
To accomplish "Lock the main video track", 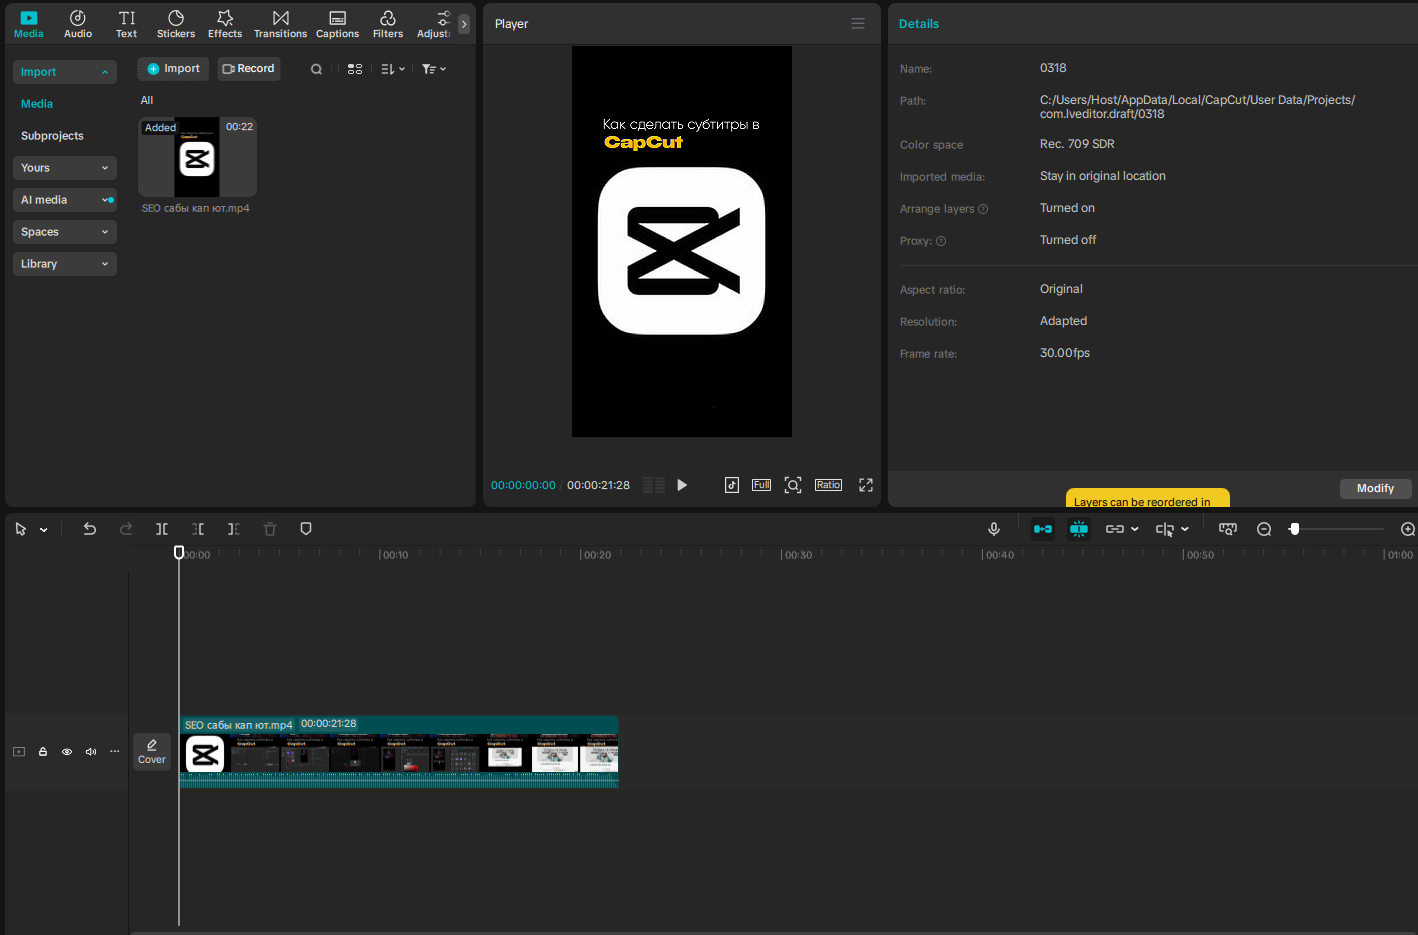I will 43,752.
